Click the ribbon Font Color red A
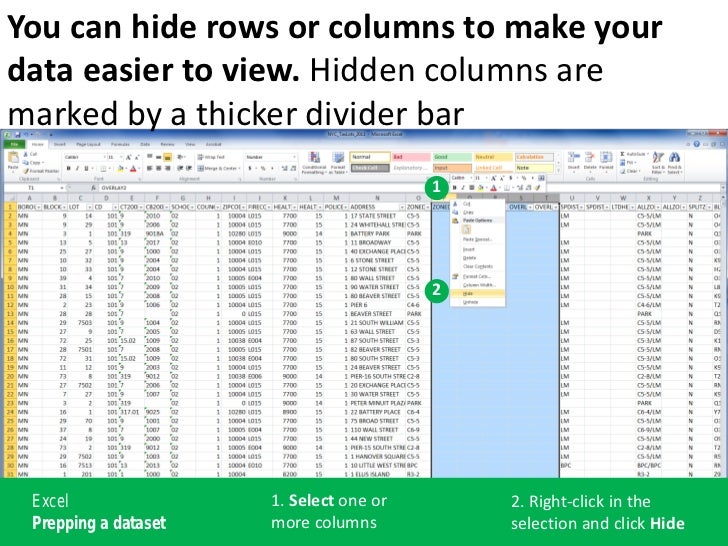The image size is (728, 546). [133, 169]
